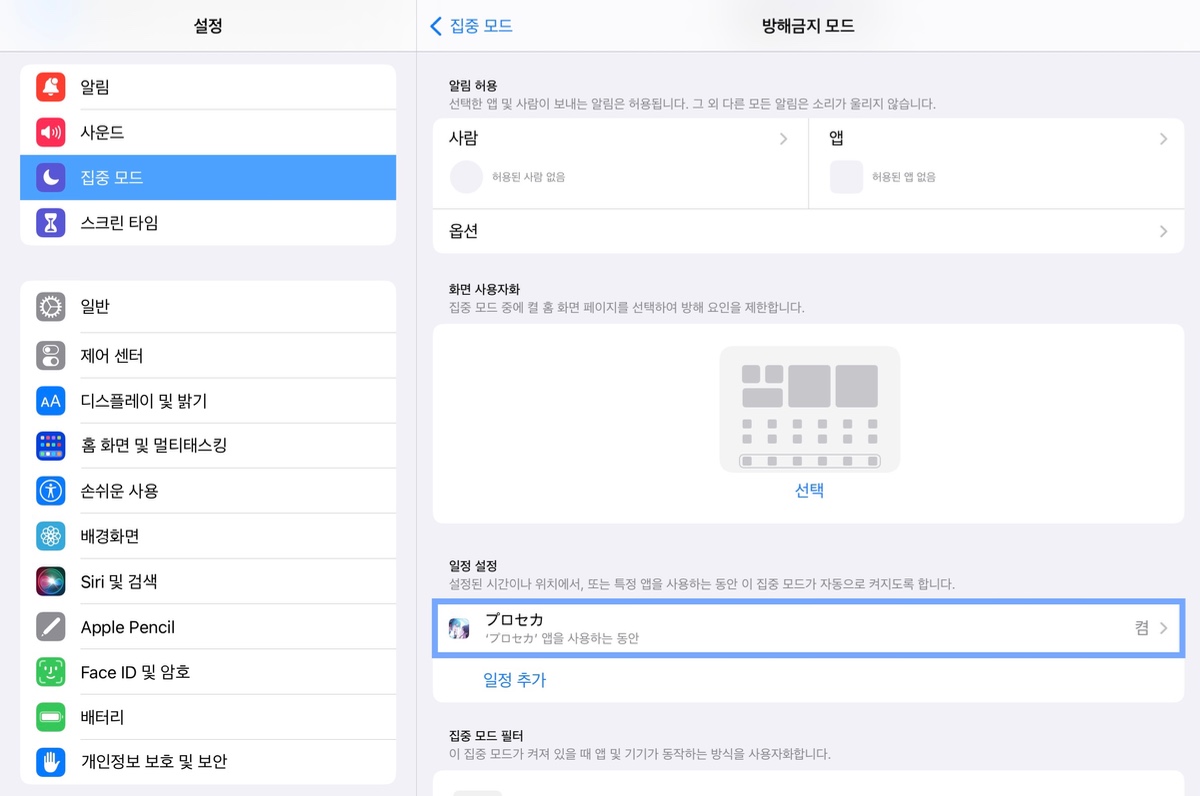Image resolution: width=1200 pixels, height=796 pixels.
Task: Tap the red bell 알림 icon
Action: pyautogui.click(x=51, y=87)
